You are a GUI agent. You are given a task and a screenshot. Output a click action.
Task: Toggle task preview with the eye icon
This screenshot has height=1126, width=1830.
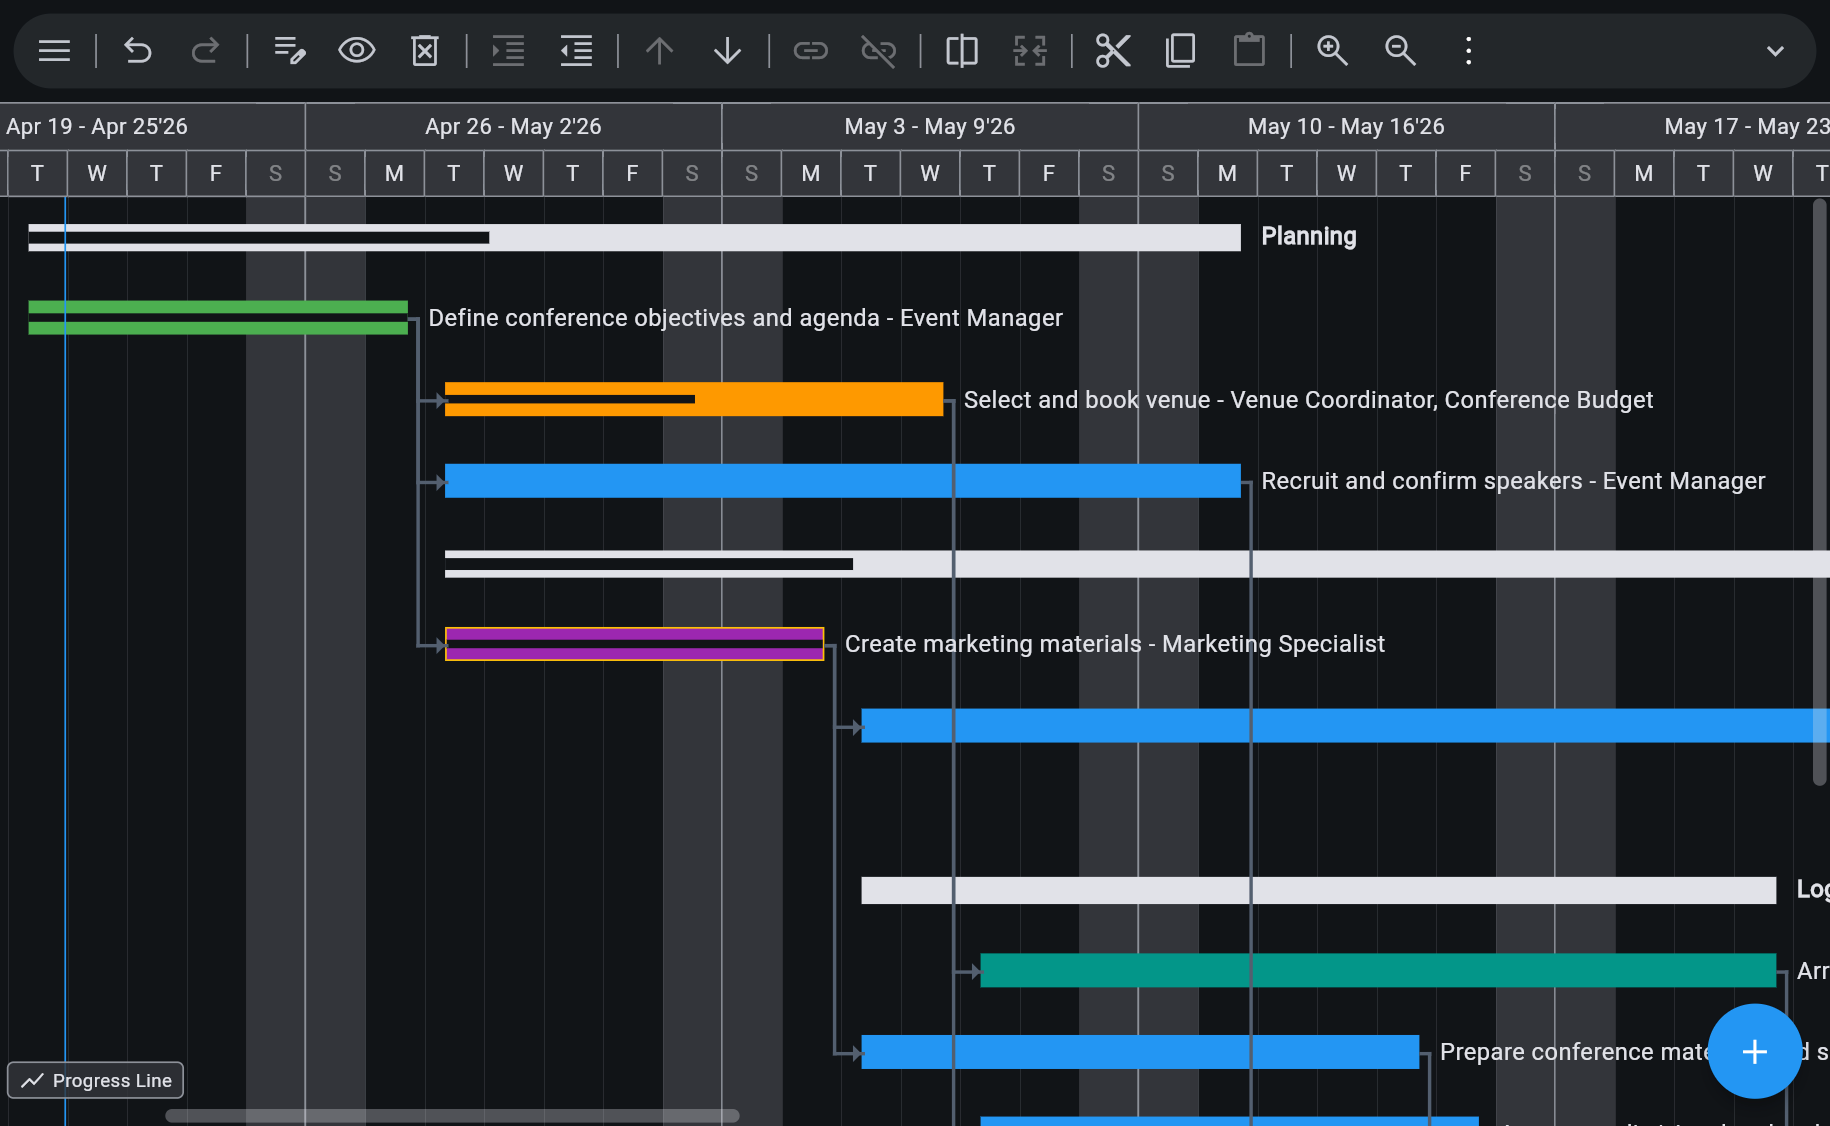356,50
